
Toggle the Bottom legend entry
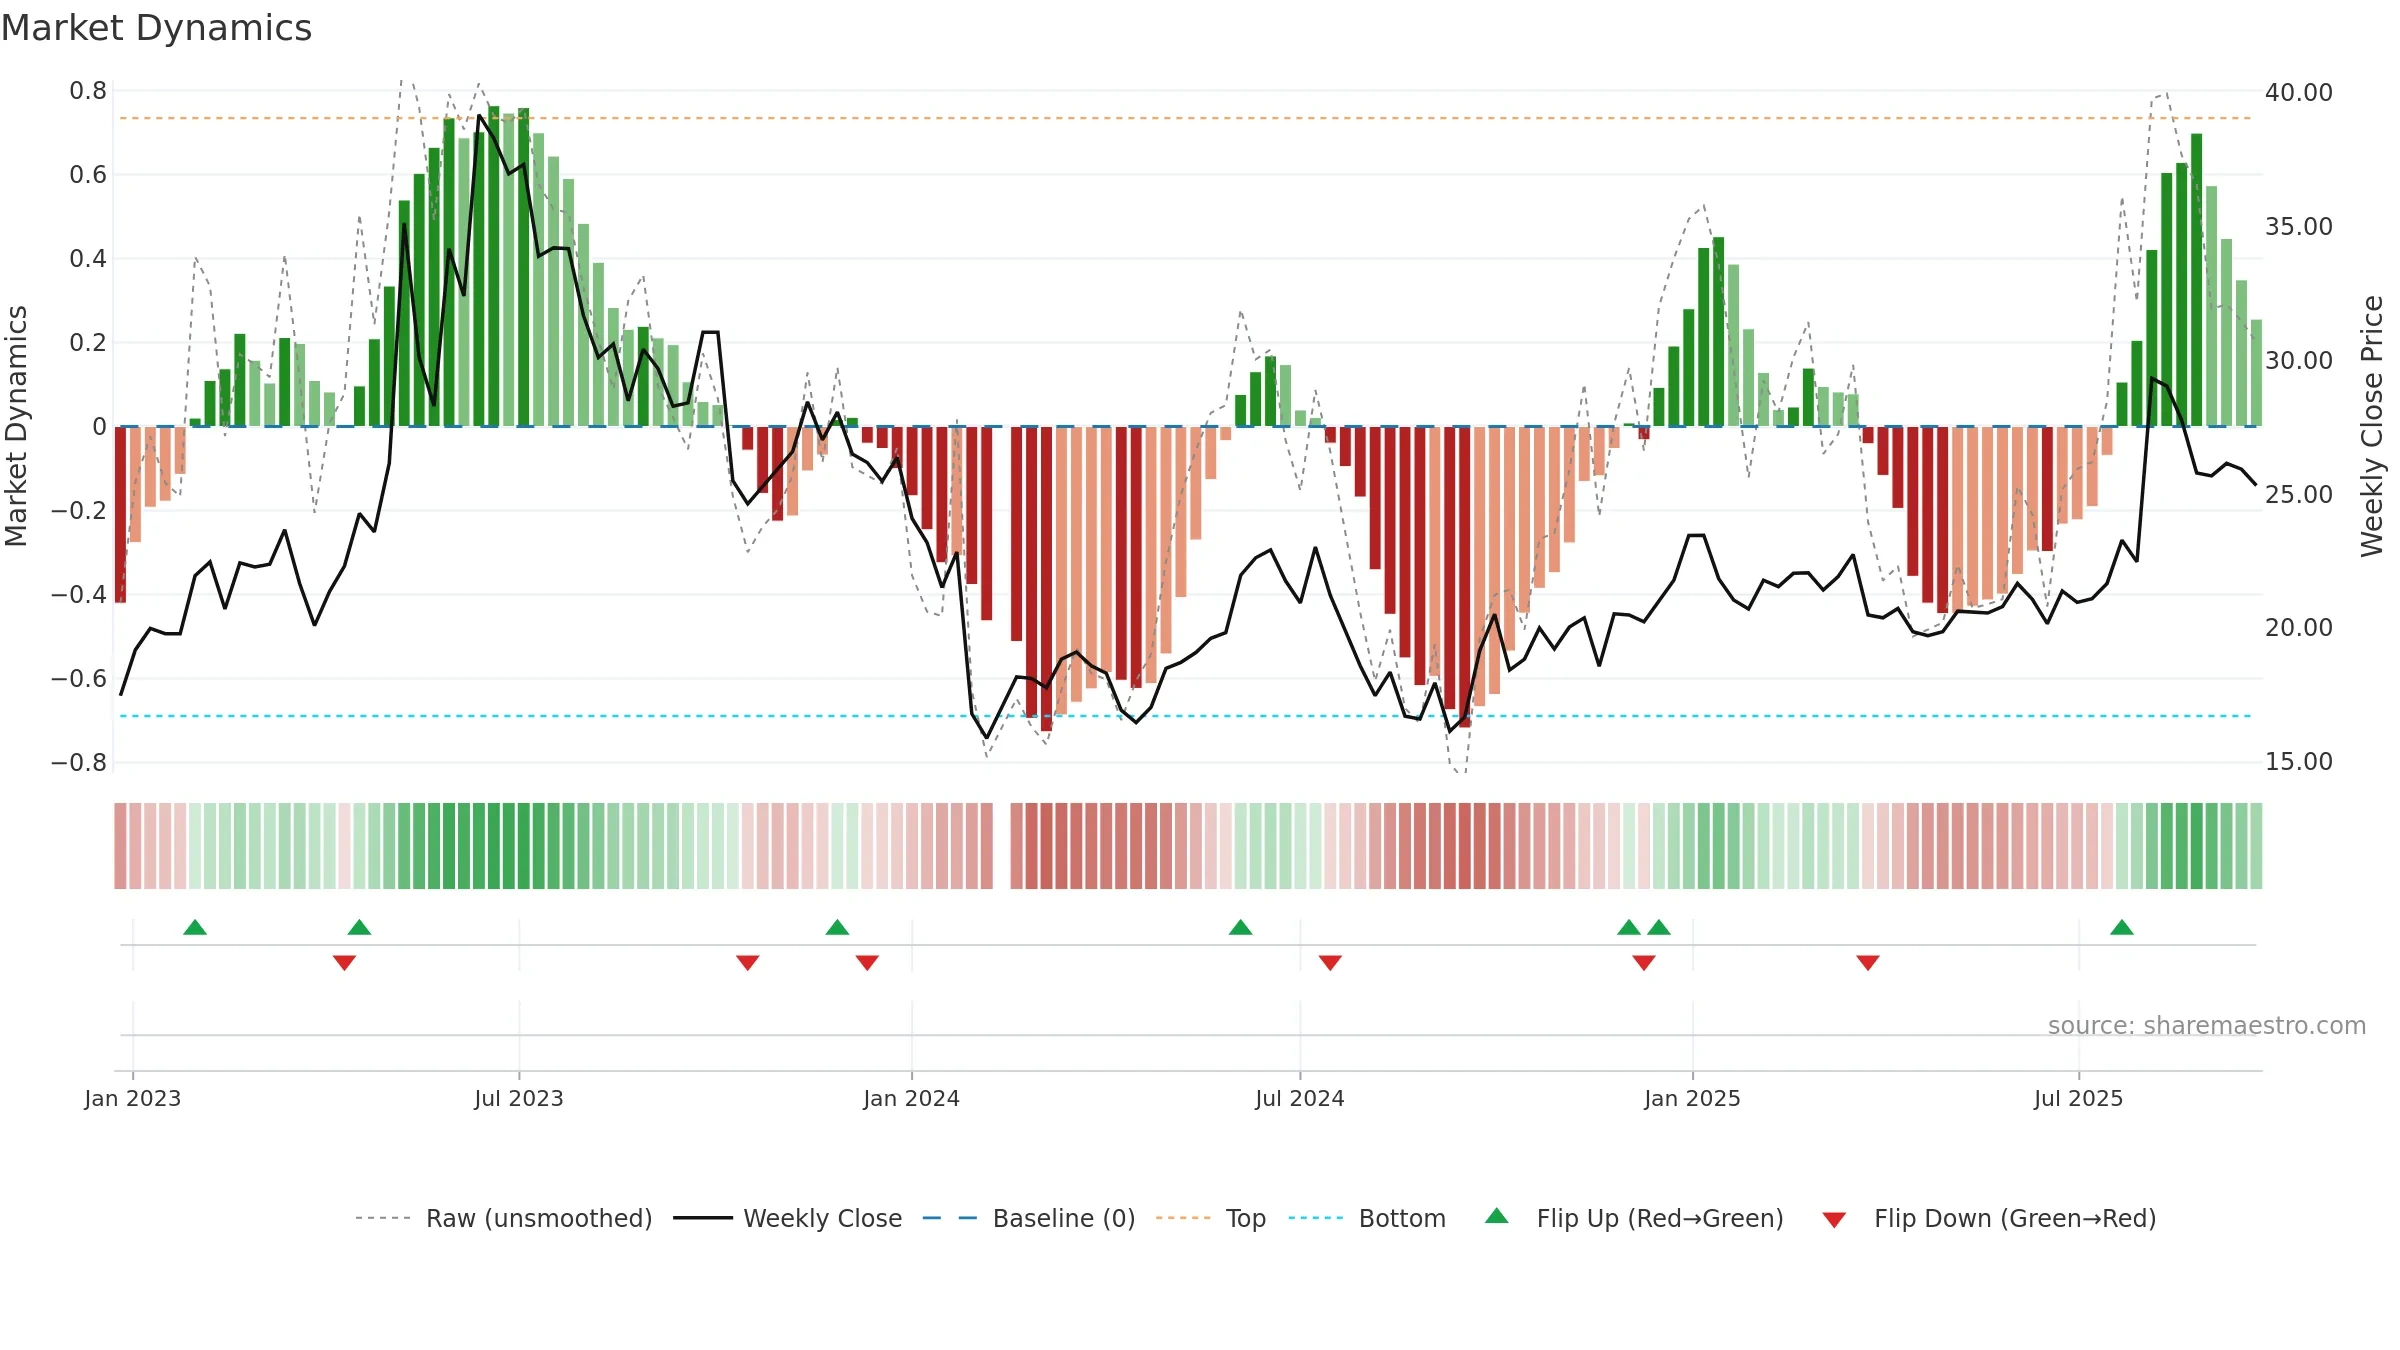click(x=1367, y=1218)
